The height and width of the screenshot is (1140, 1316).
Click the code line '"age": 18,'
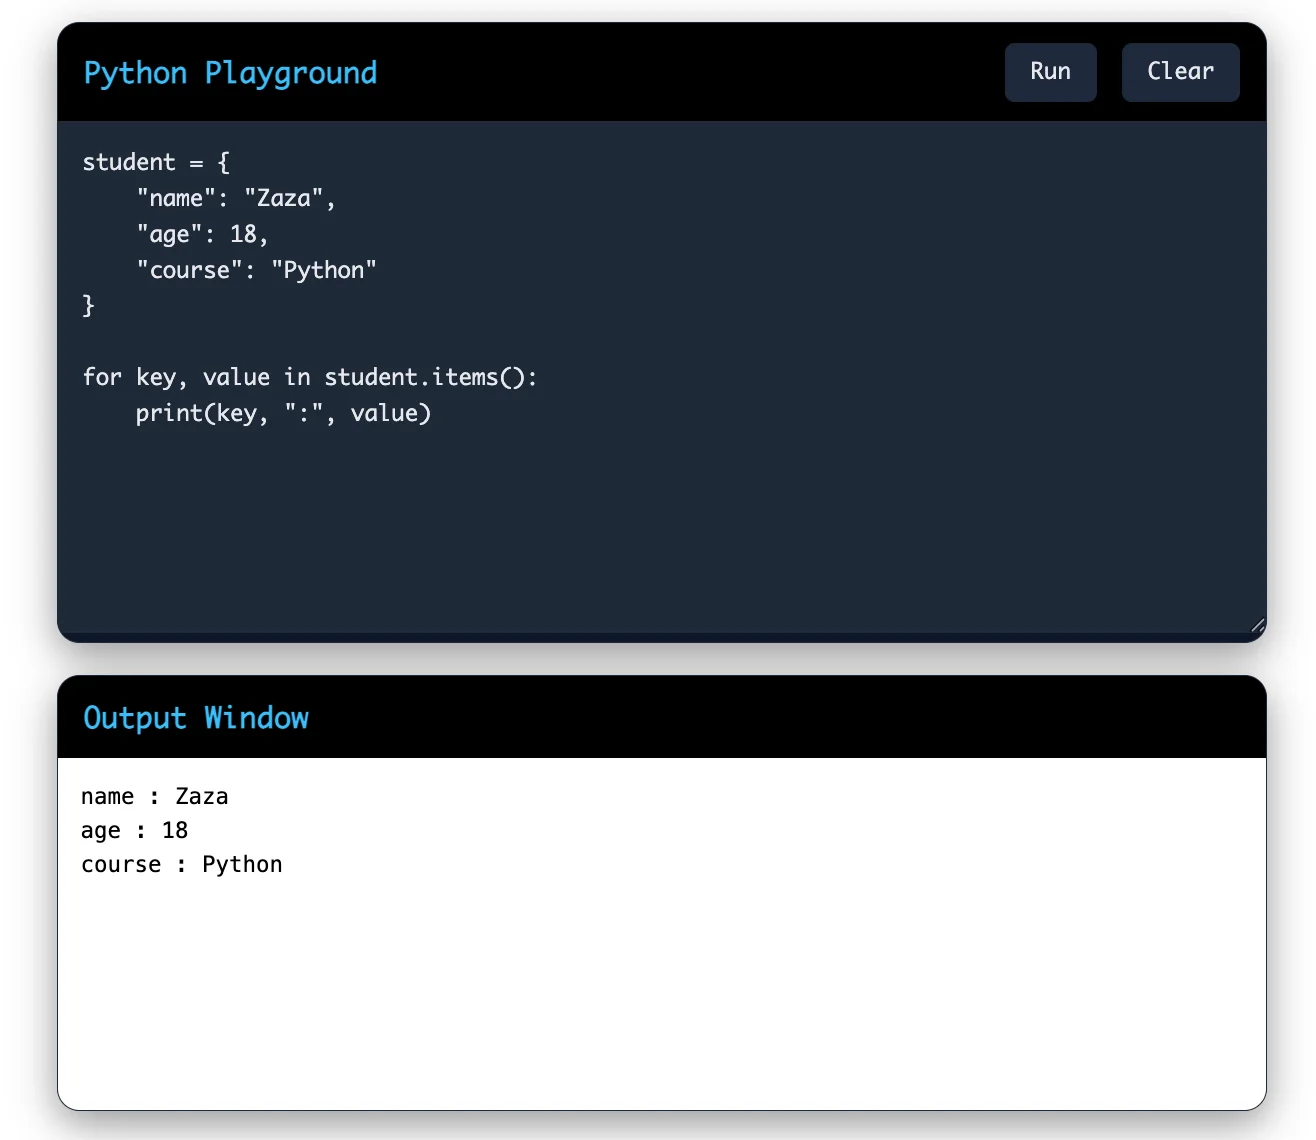(202, 234)
